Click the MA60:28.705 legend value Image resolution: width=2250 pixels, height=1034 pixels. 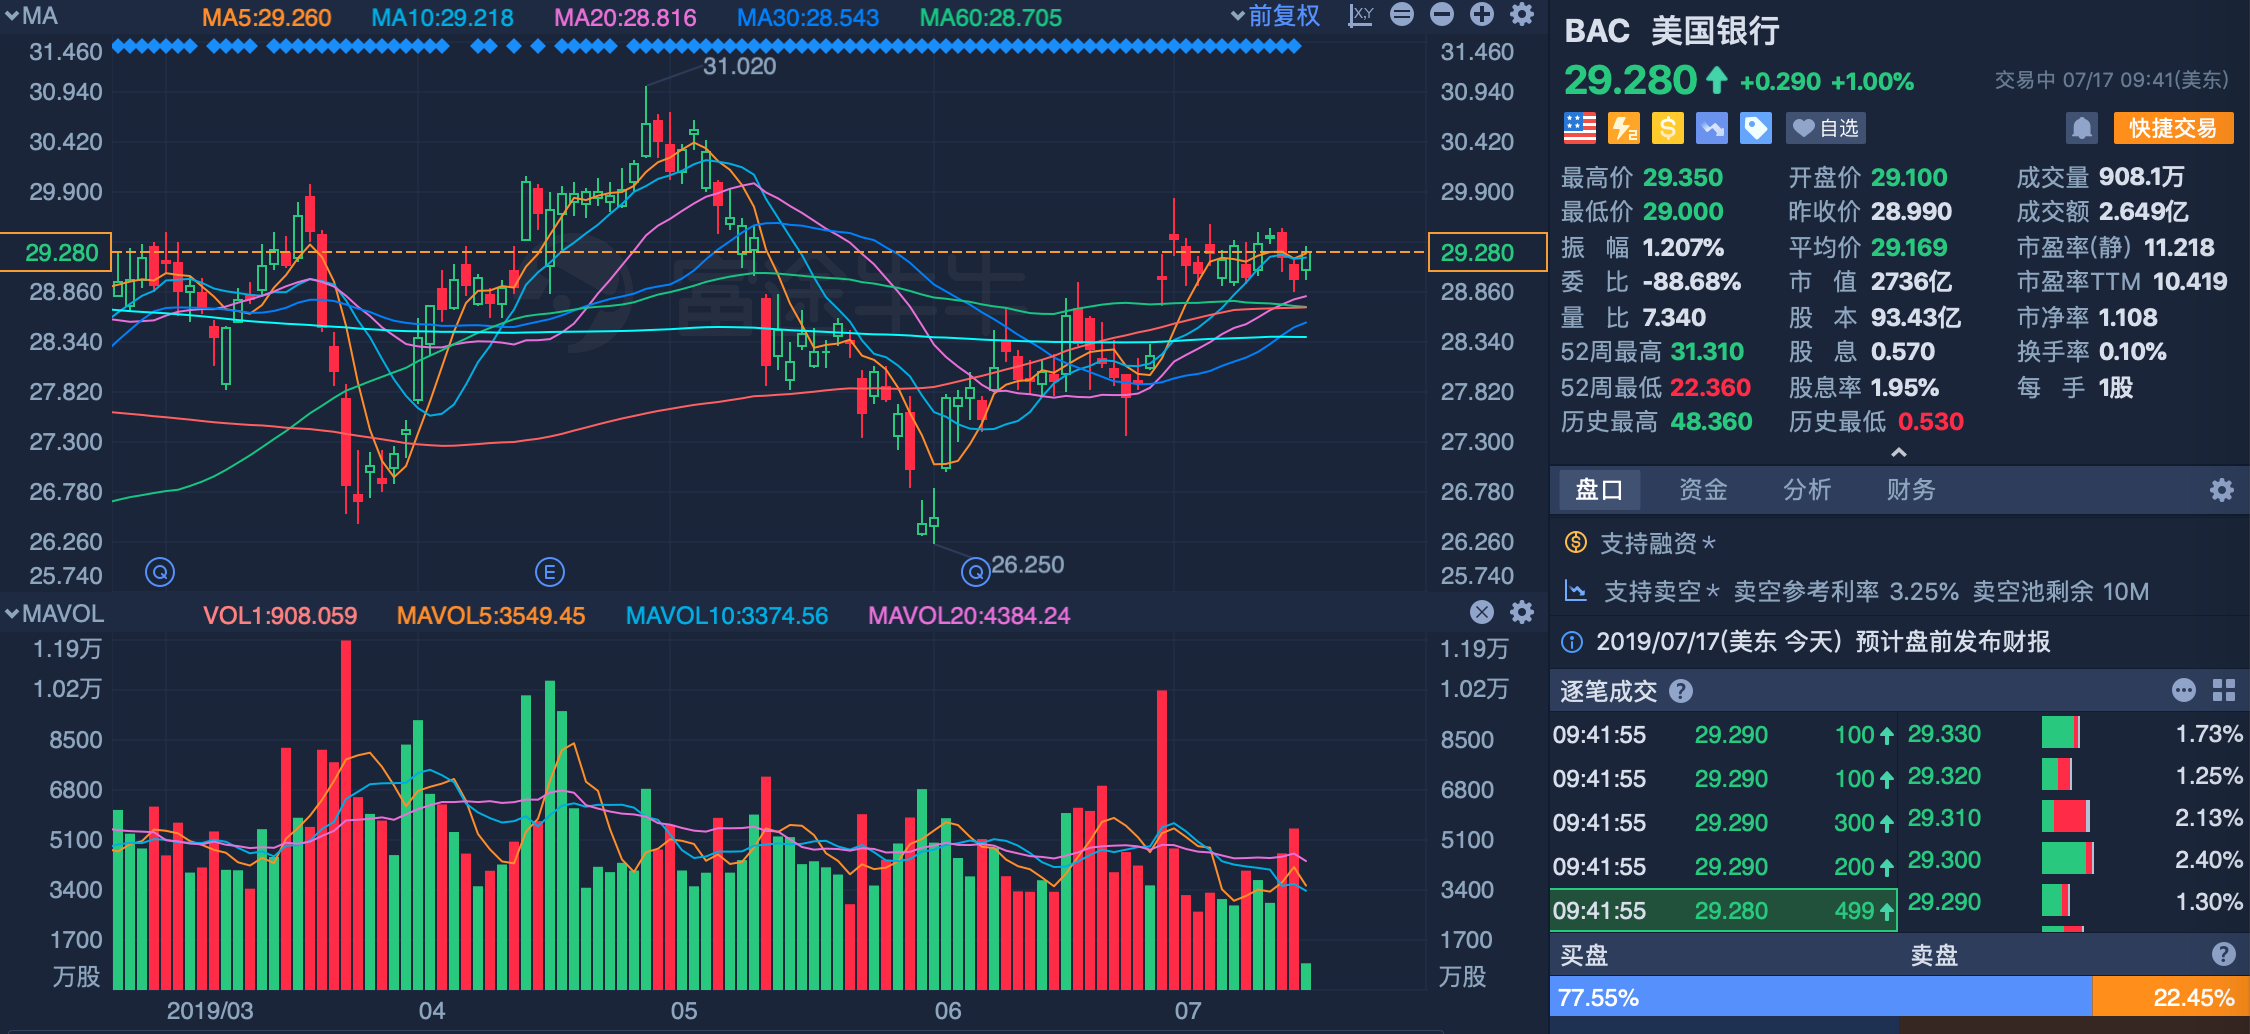pos(991,18)
